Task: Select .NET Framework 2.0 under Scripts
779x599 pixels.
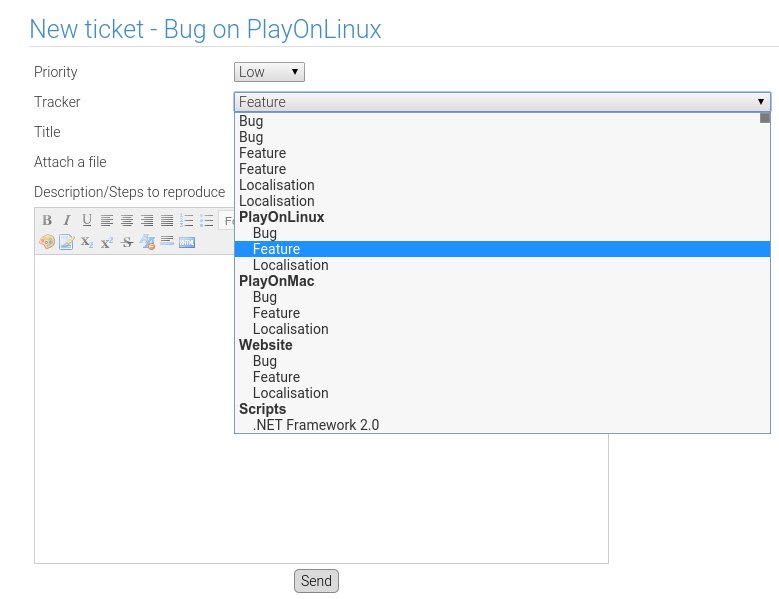Action: pos(502,425)
